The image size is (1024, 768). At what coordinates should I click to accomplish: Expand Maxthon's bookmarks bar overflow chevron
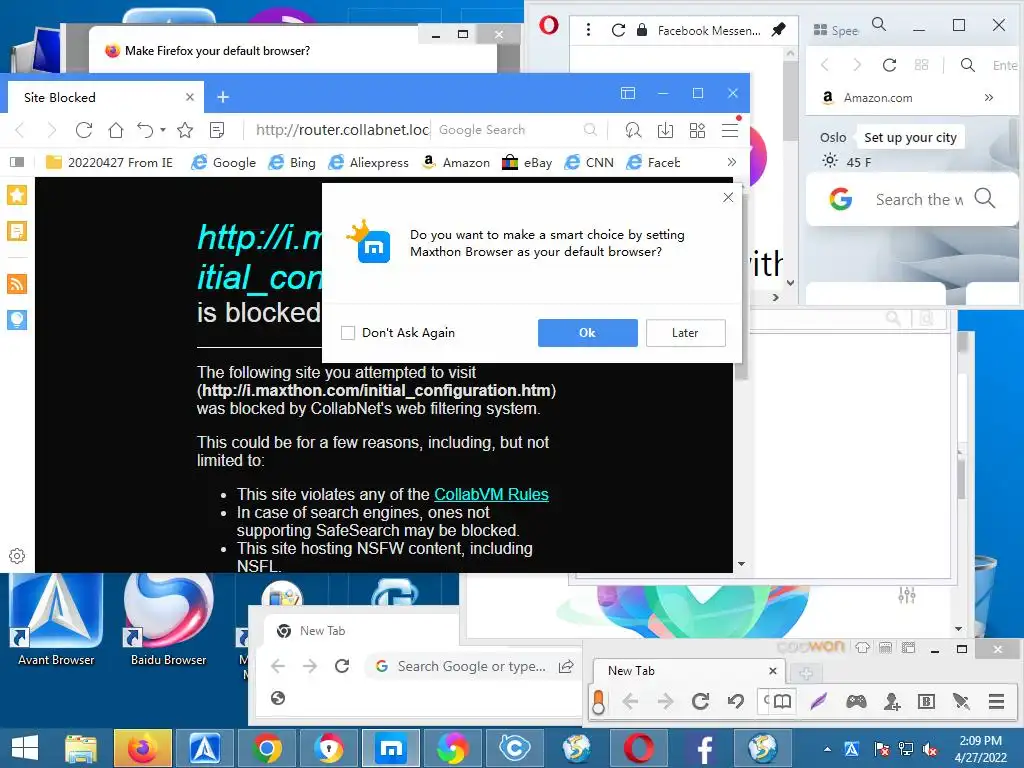[x=731, y=162]
